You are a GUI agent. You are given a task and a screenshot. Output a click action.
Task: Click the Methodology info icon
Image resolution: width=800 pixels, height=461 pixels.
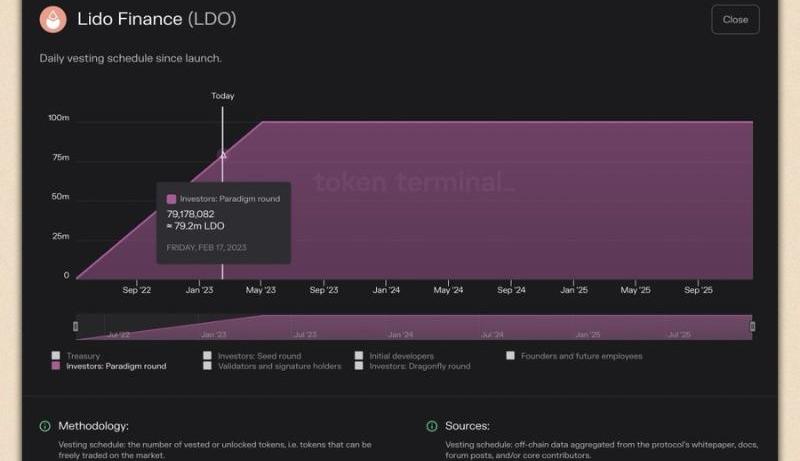pos(45,426)
